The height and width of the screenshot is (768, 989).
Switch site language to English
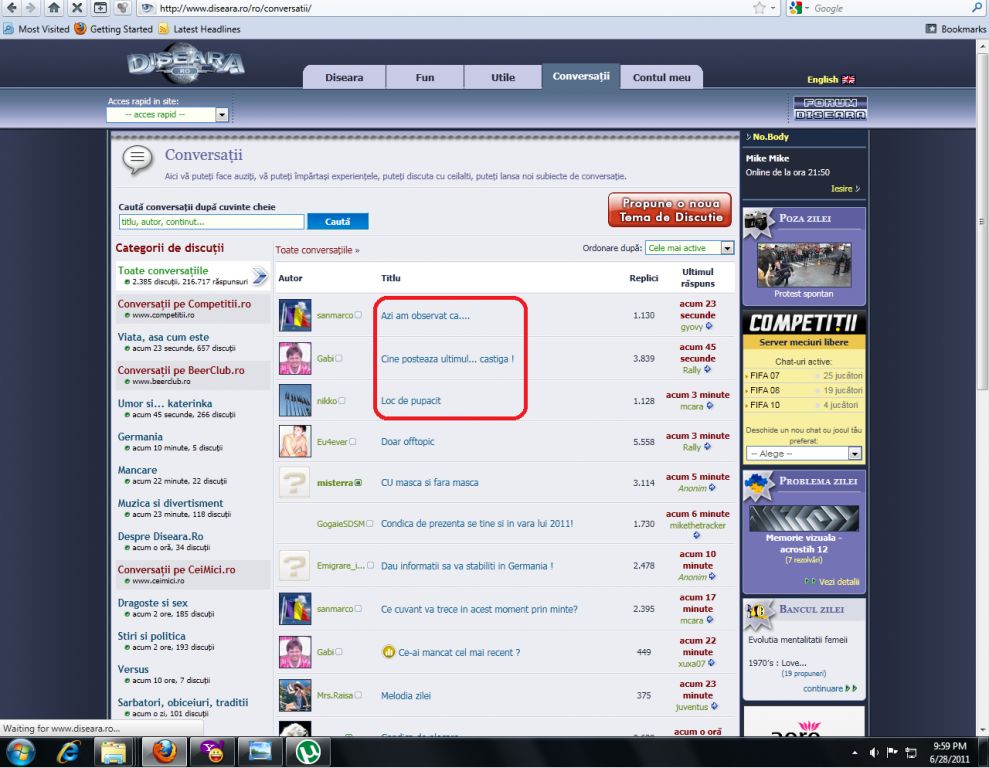pos(822,79)
